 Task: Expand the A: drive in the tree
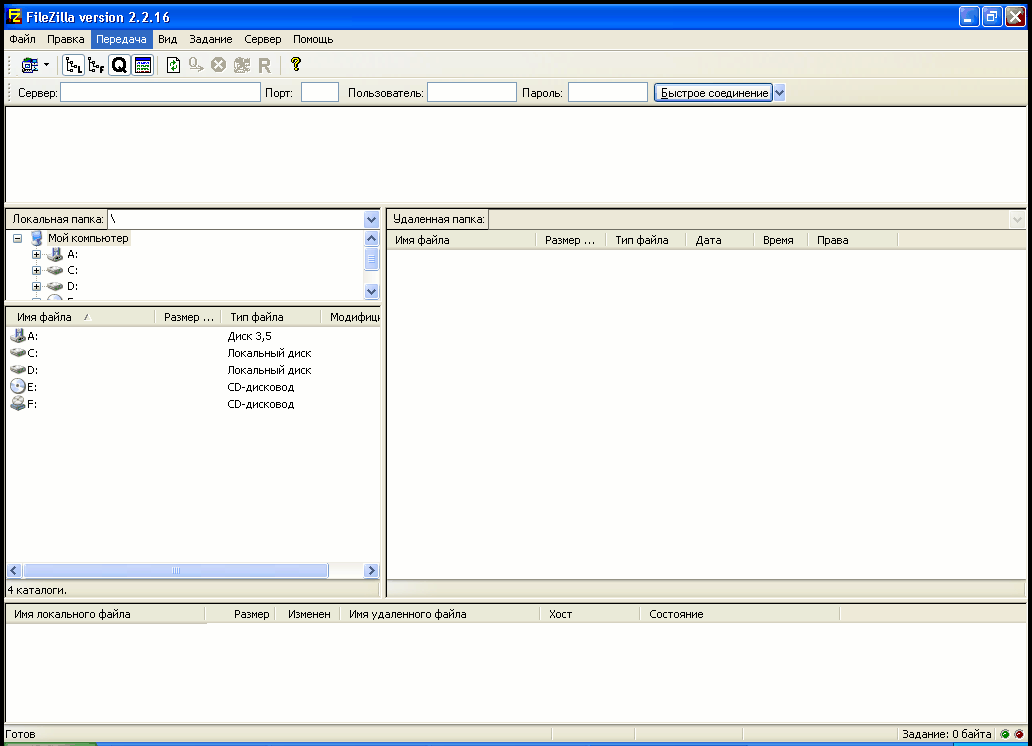36,254
